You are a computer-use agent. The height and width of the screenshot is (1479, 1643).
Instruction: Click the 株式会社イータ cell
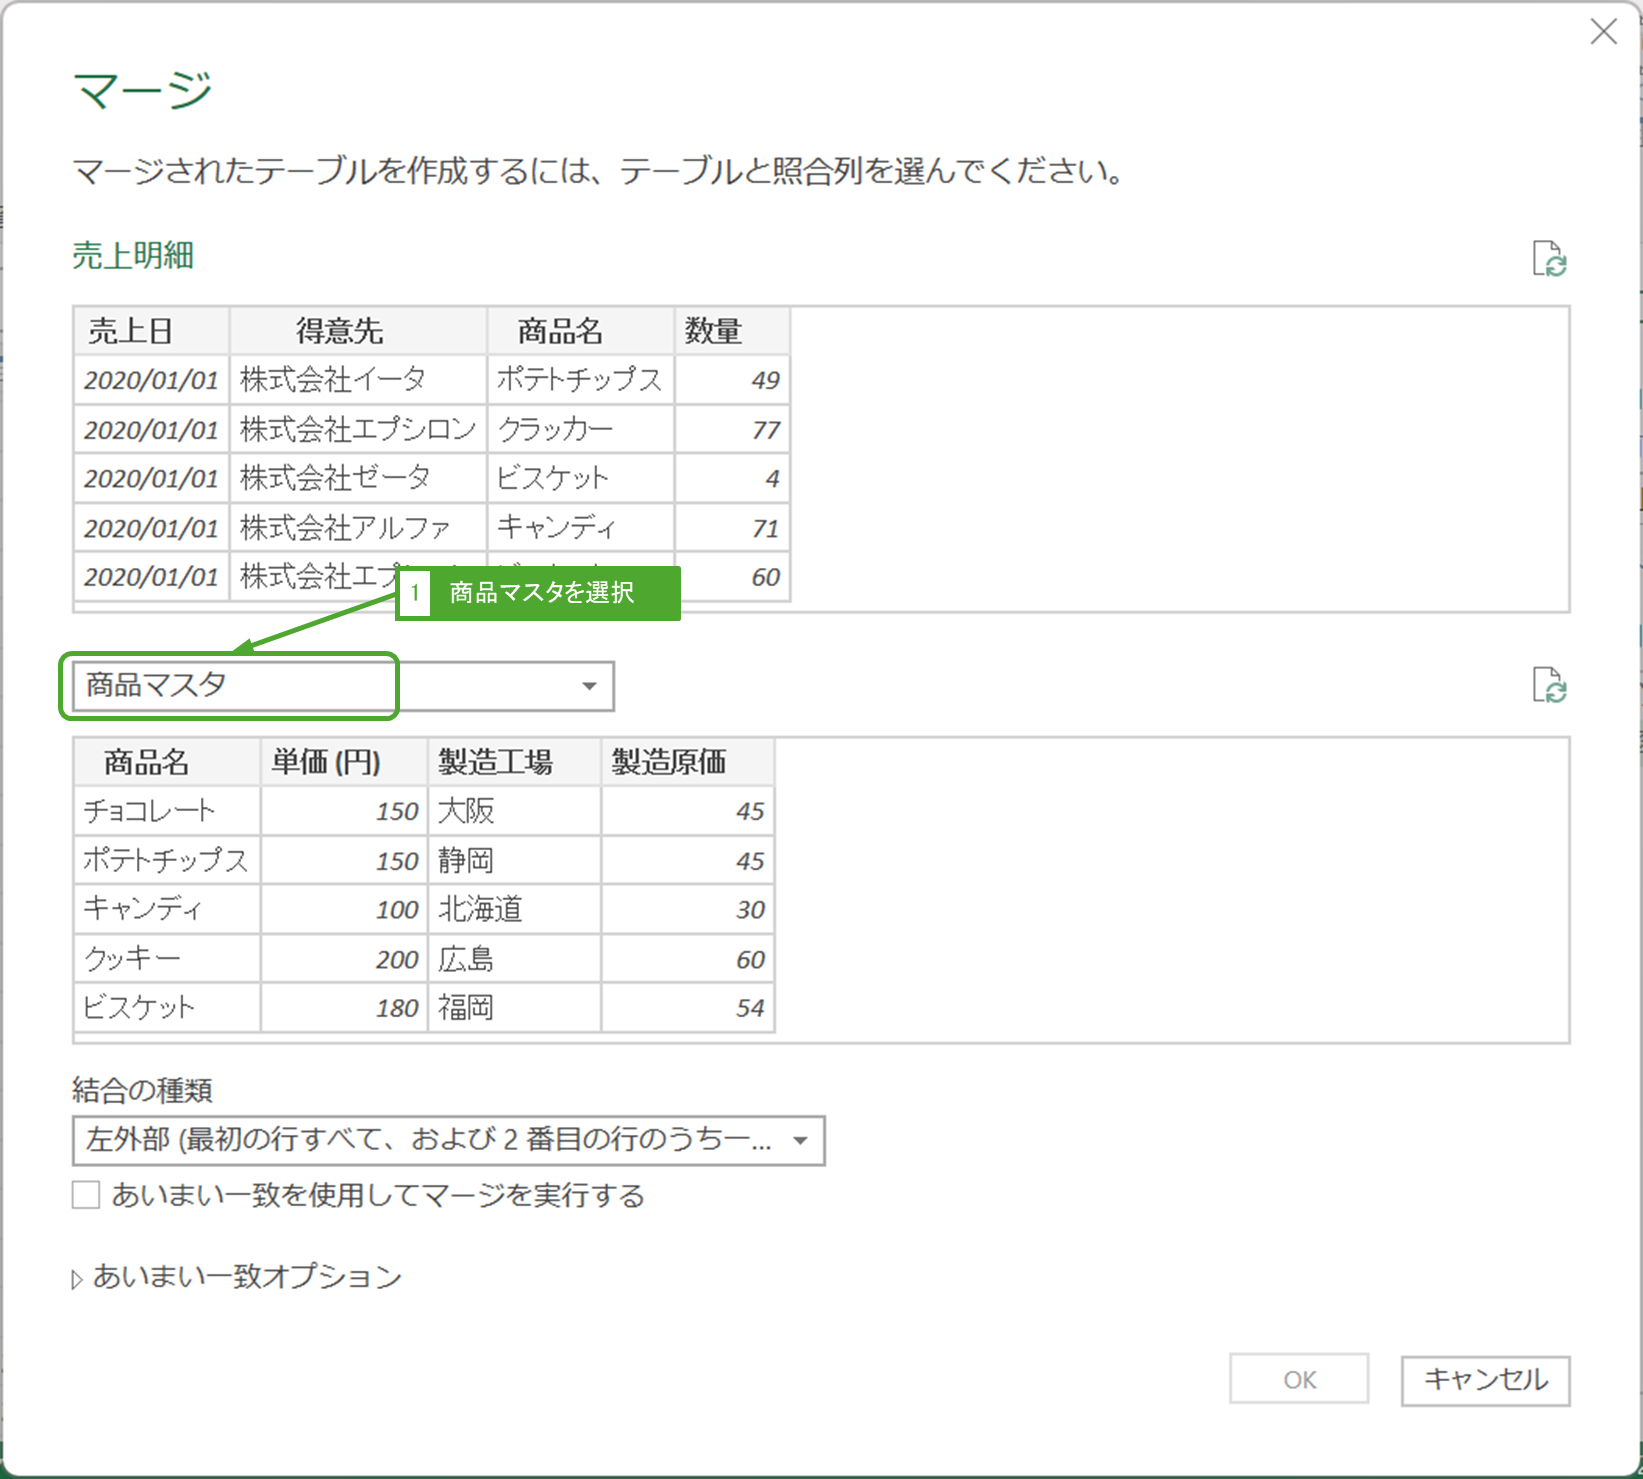point(334,380)
